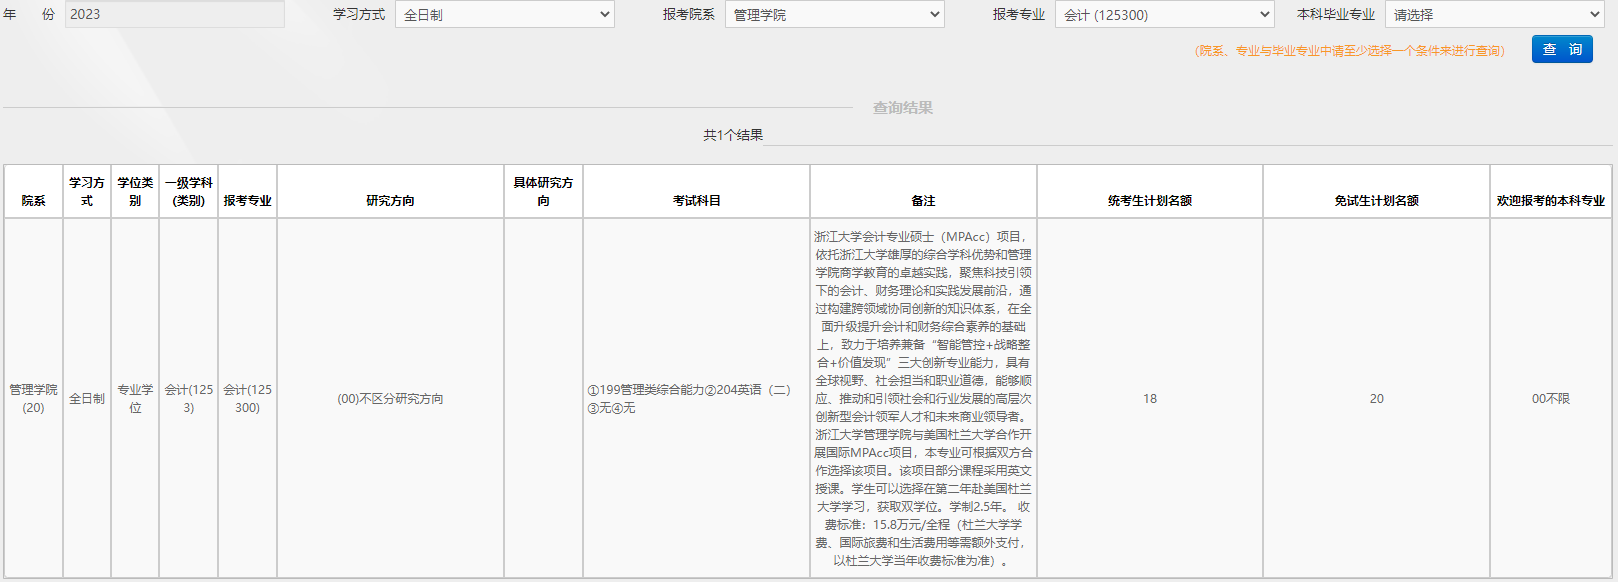This screenshot has width=1618, height=582.
Task: Expand the 本科毕业专业 dropdown showing 请选择
Action: pos(1494,15)
